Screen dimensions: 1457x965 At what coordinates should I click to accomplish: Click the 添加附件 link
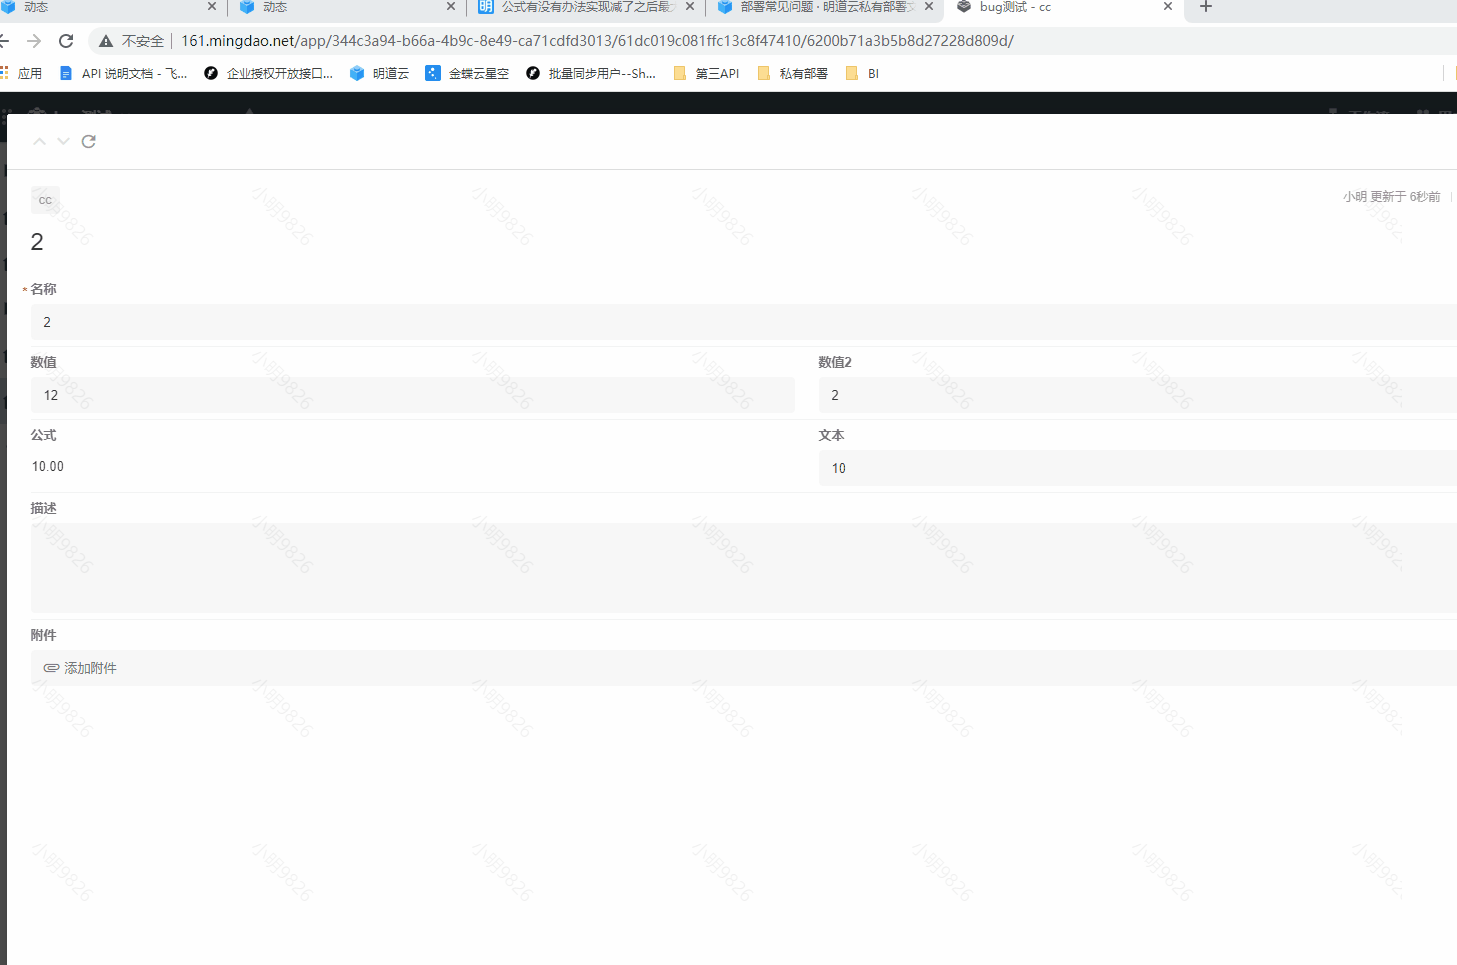pyautogui.click(x=90, y=667)
